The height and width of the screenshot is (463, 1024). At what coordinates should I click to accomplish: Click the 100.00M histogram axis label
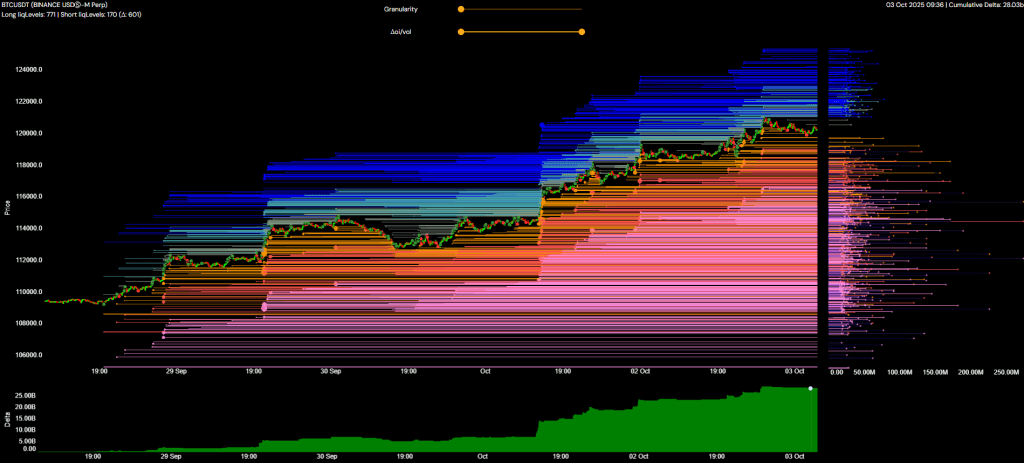(x=900, y=372)
